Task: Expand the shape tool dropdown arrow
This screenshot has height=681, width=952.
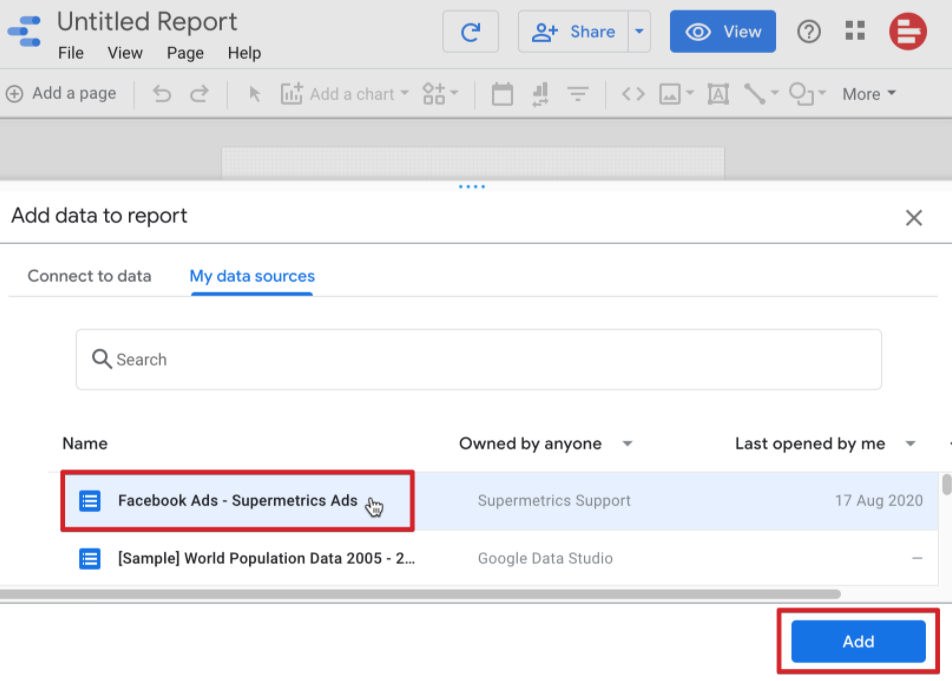Action: point(822,93)
